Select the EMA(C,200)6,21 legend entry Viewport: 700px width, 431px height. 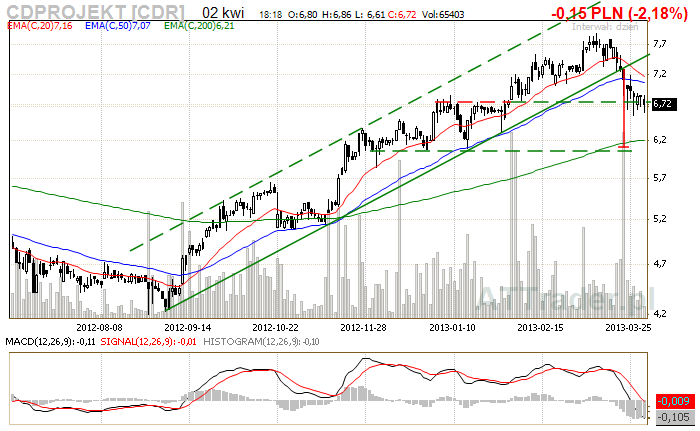[199, 26]
